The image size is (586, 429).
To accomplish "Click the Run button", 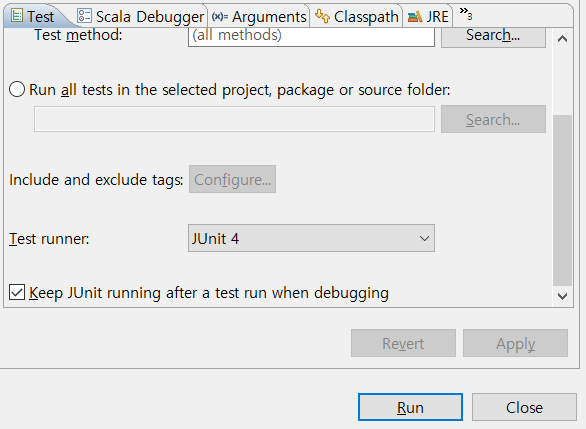I will pyautogui.click(x=410, y=407).
